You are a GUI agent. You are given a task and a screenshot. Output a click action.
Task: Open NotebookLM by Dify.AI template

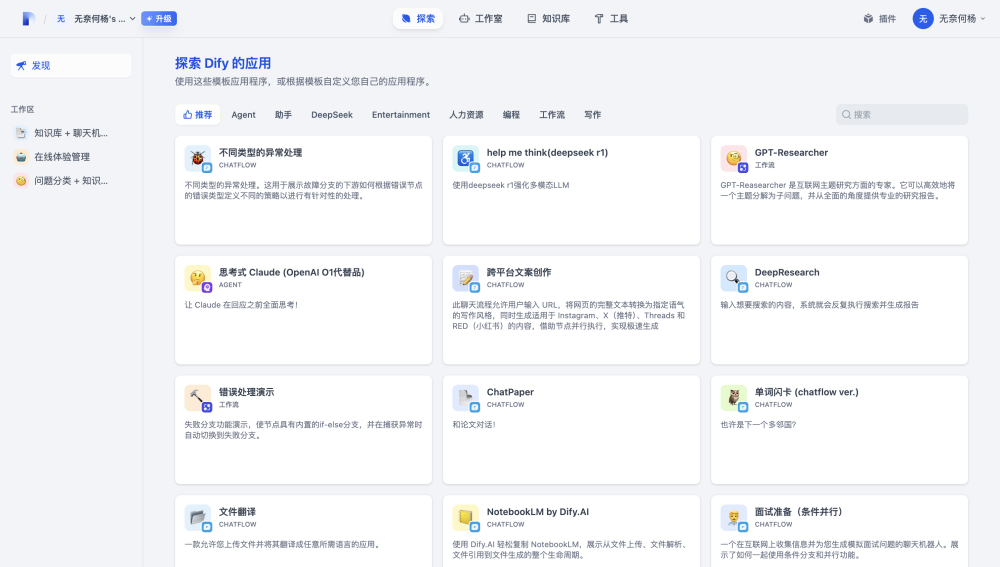click(538, 512)
